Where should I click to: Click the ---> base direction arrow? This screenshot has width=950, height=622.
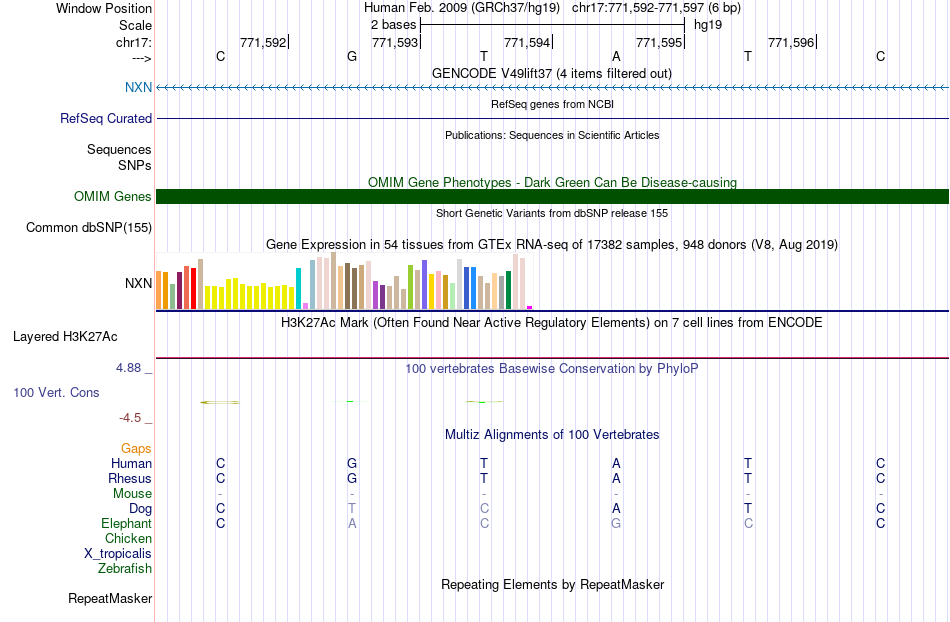click(141, 58)
